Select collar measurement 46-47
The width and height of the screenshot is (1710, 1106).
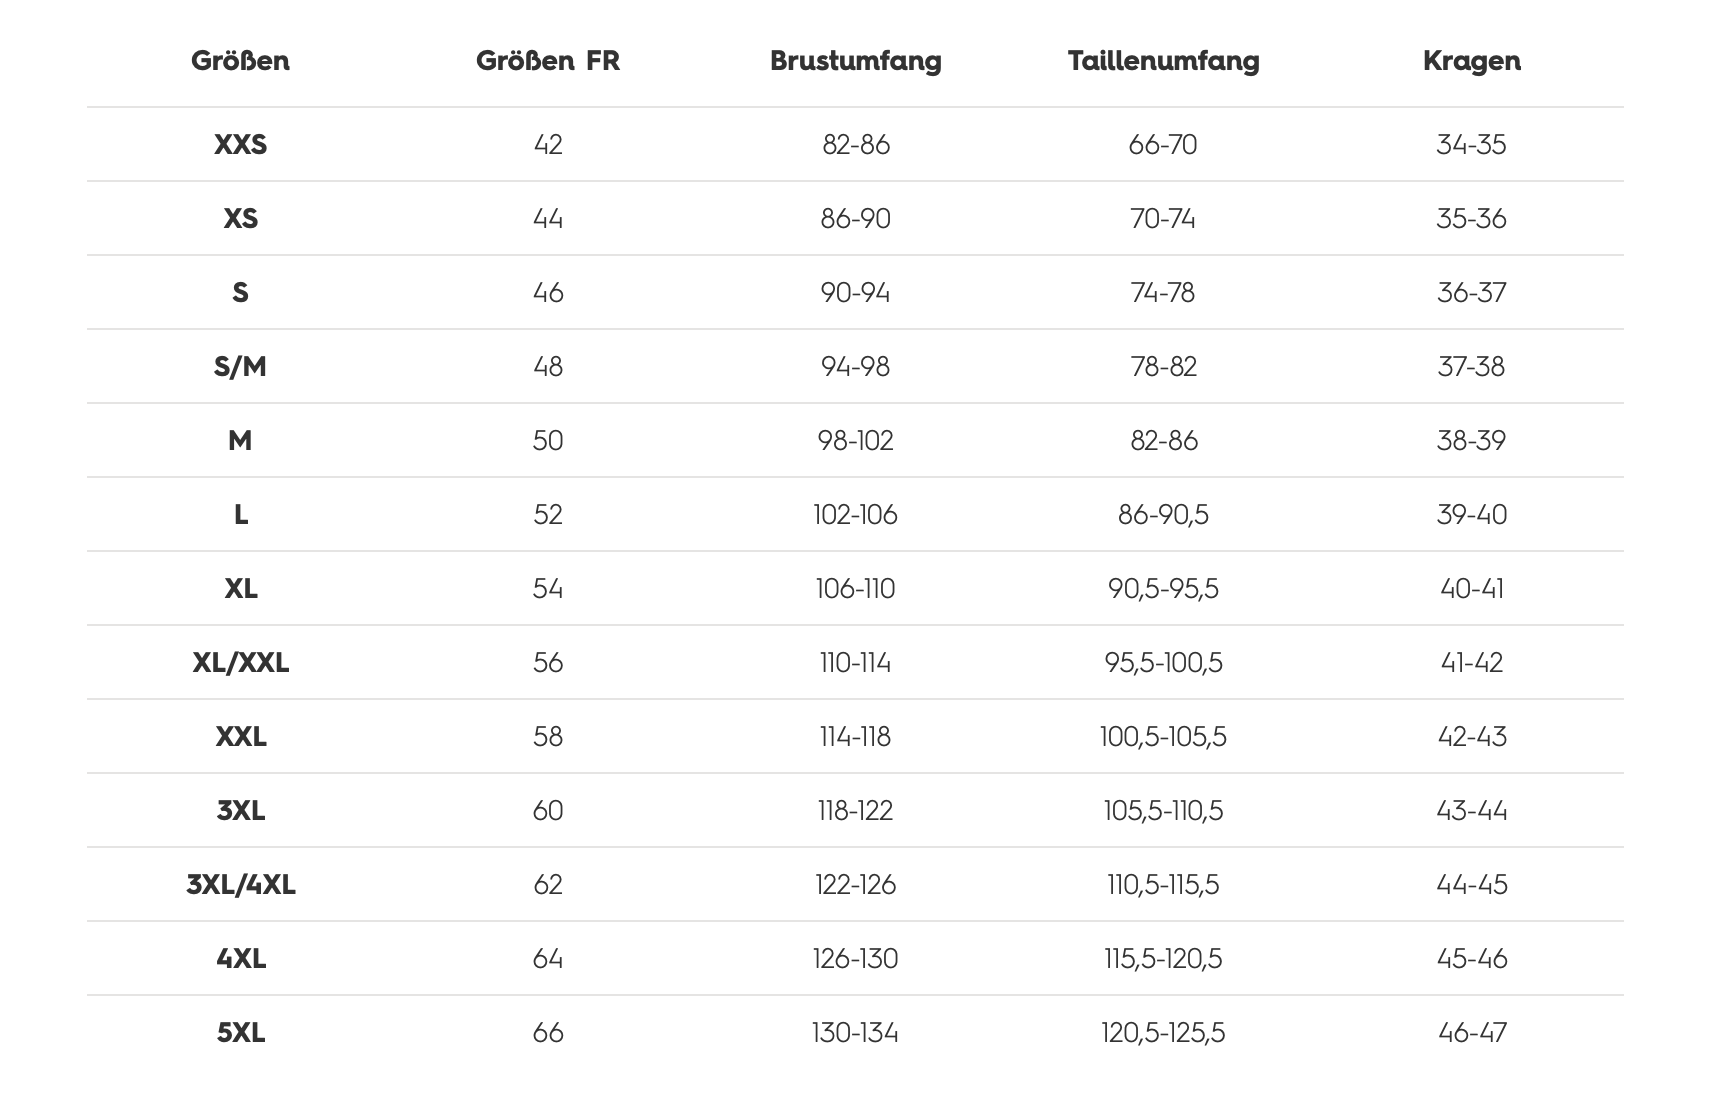[x=1471, y=1033]
